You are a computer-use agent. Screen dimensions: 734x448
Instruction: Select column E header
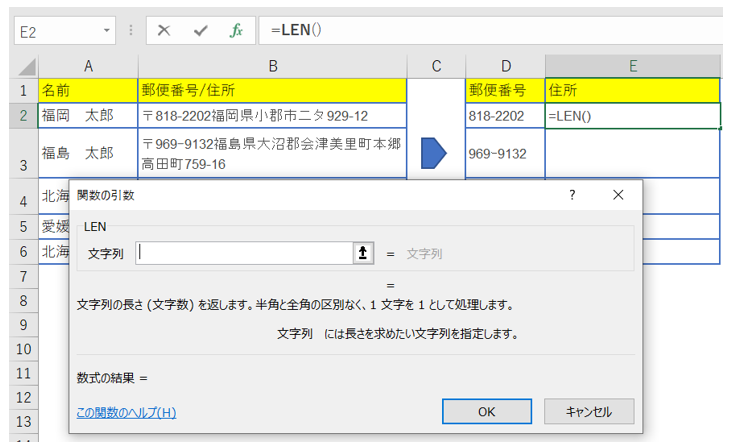pyautogui.click(x=632, y=66)
